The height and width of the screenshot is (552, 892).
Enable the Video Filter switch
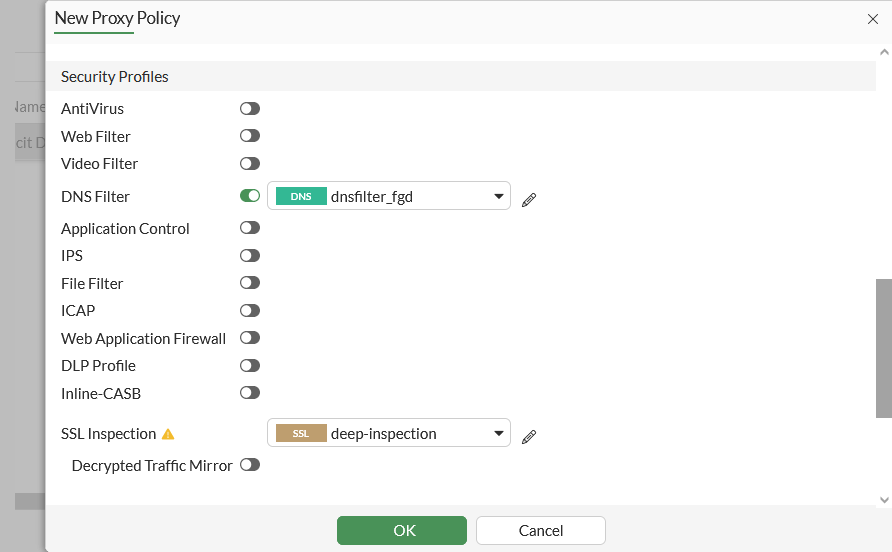pyautogui.click(x=250, y=163)
